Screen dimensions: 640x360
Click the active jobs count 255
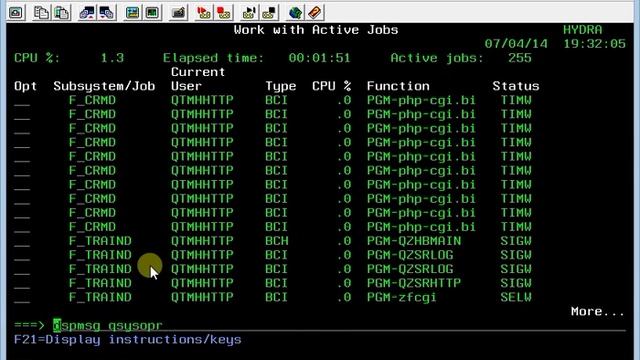(x=520, y=58)
